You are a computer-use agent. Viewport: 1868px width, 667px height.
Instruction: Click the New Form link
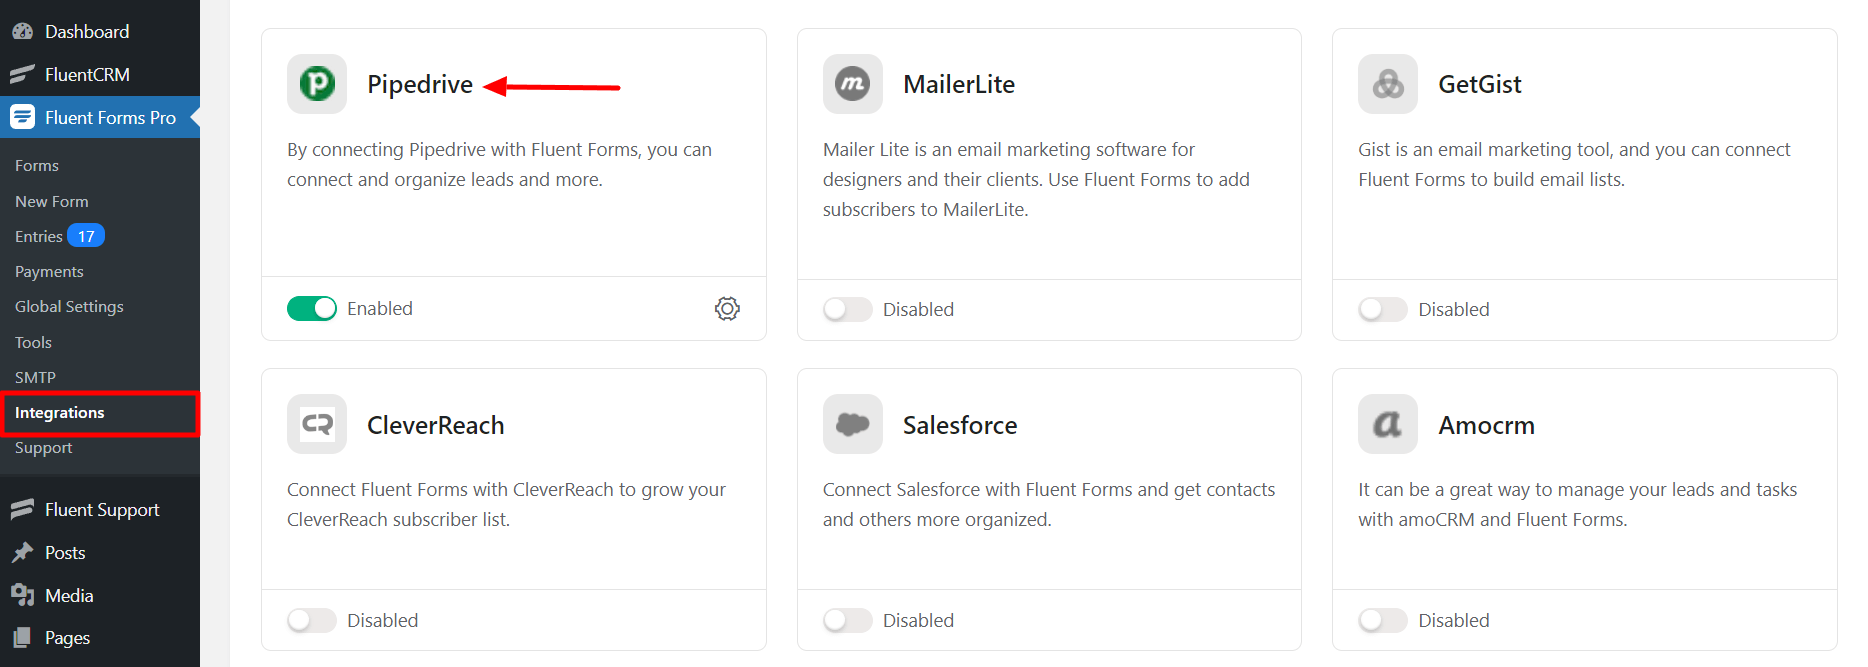click(52, 202)
